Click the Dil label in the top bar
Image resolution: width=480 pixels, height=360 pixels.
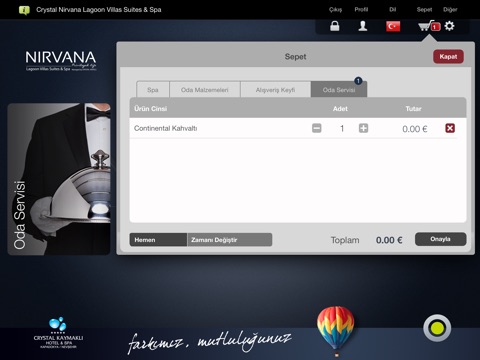coord(393,10)
